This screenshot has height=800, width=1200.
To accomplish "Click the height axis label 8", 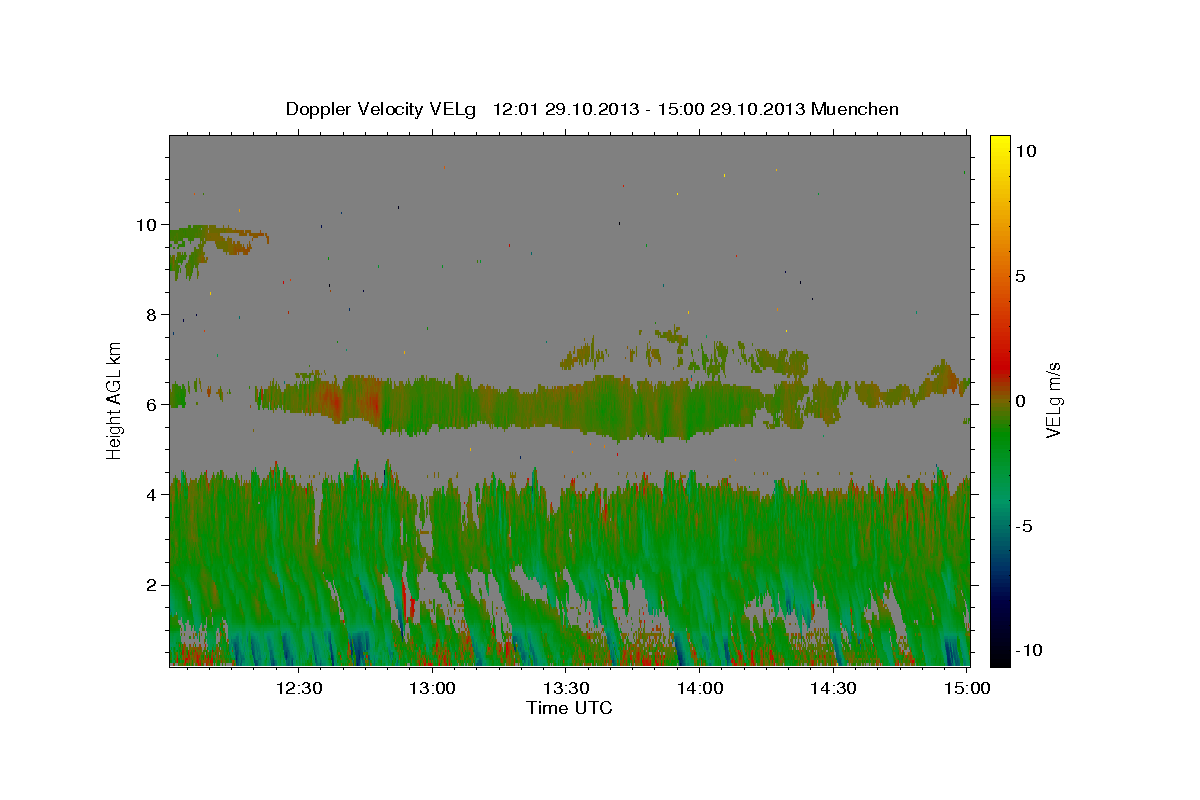I will tap(152, 315).
